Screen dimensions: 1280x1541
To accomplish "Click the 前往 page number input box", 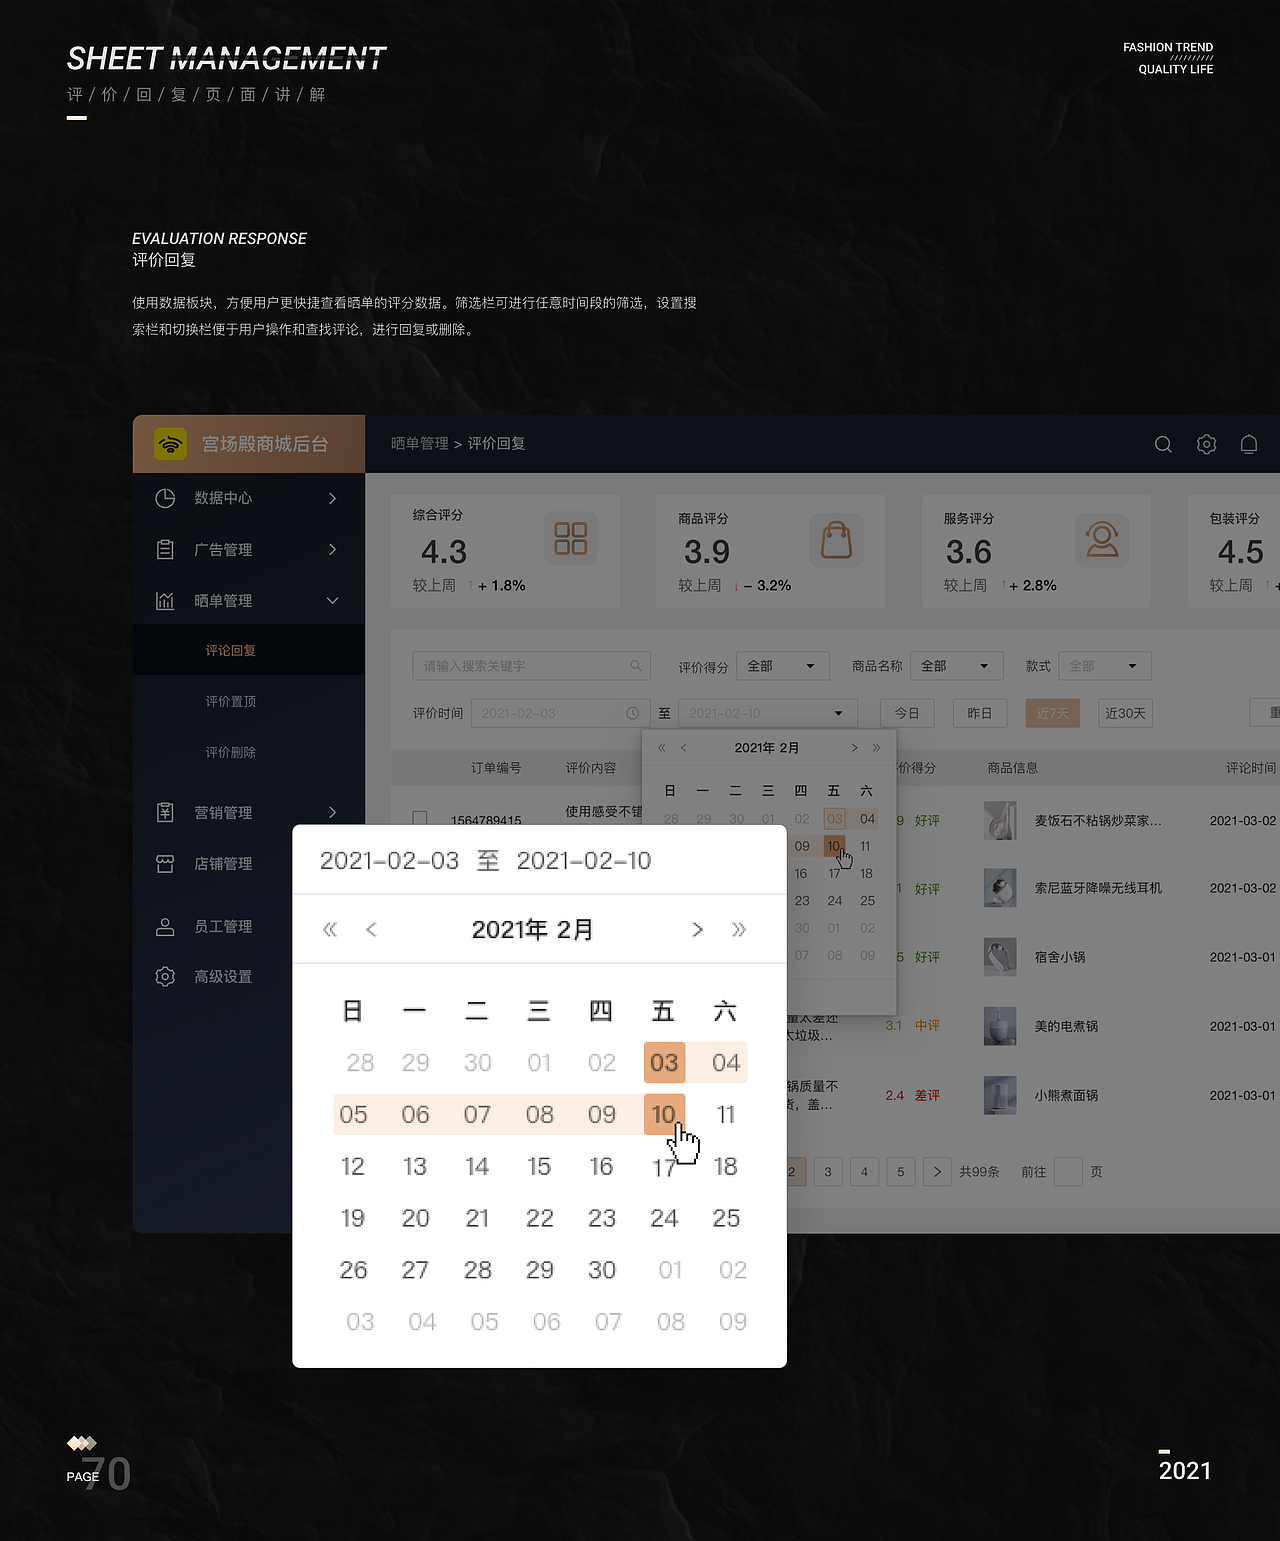I will (x=1069, y=1172).
